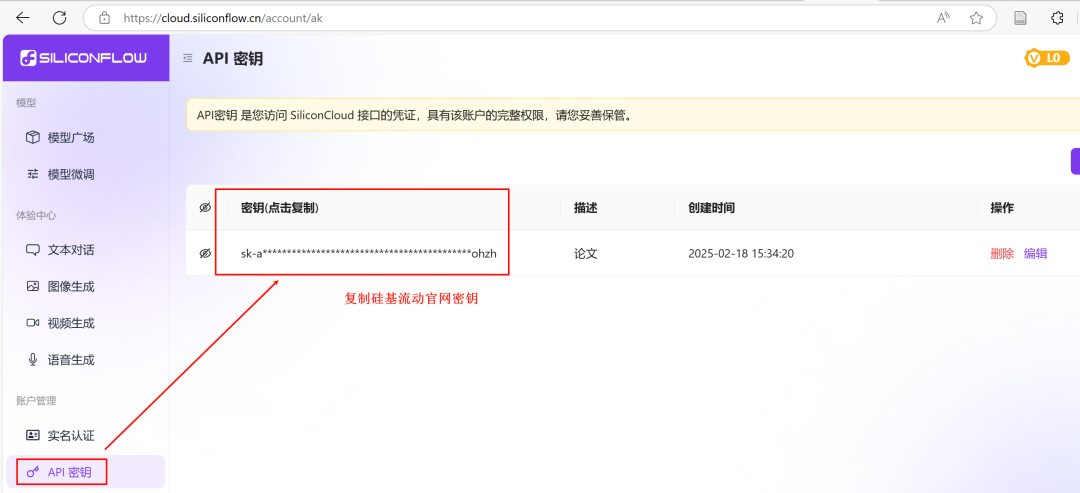Select API 密钥 in sidebar
This screenshot has height=493, width=1080.
pos(86,472)
